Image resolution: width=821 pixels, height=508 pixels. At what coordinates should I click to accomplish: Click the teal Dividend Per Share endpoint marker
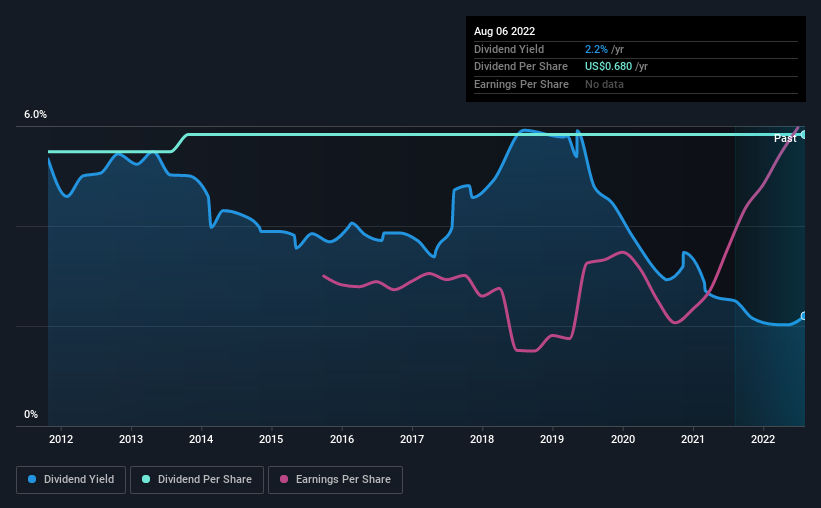pos(804,135)
